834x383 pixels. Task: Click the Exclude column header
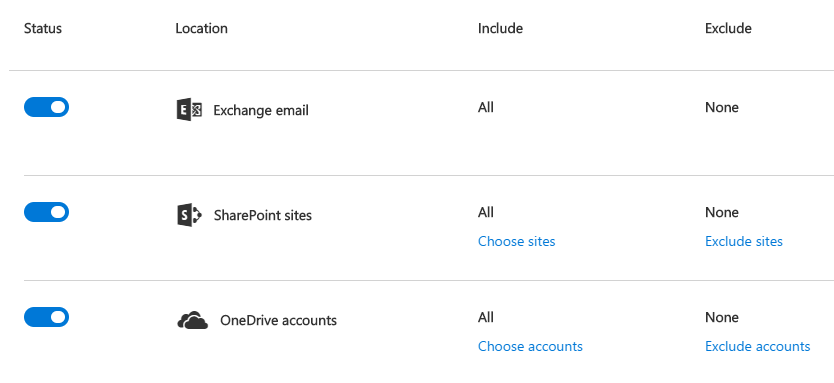728,28
